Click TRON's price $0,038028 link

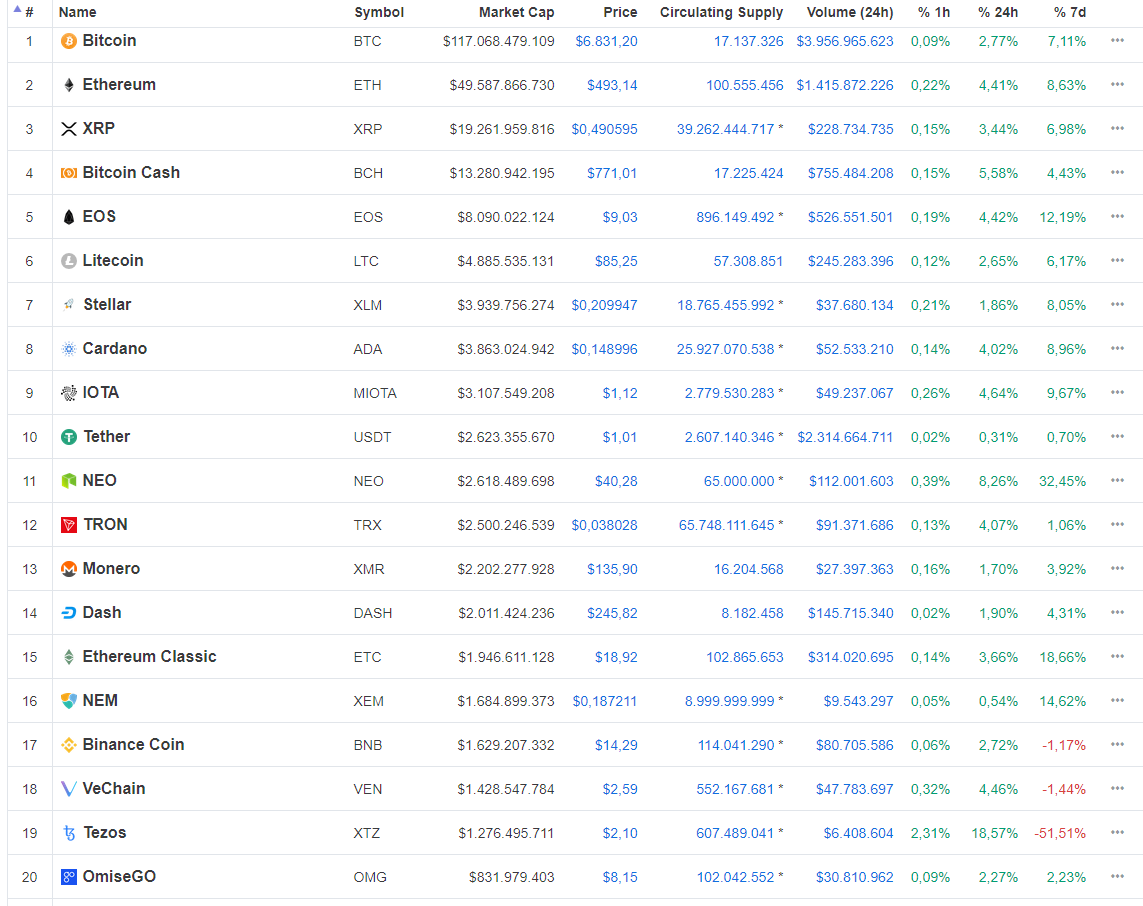[x=604, y=526]
